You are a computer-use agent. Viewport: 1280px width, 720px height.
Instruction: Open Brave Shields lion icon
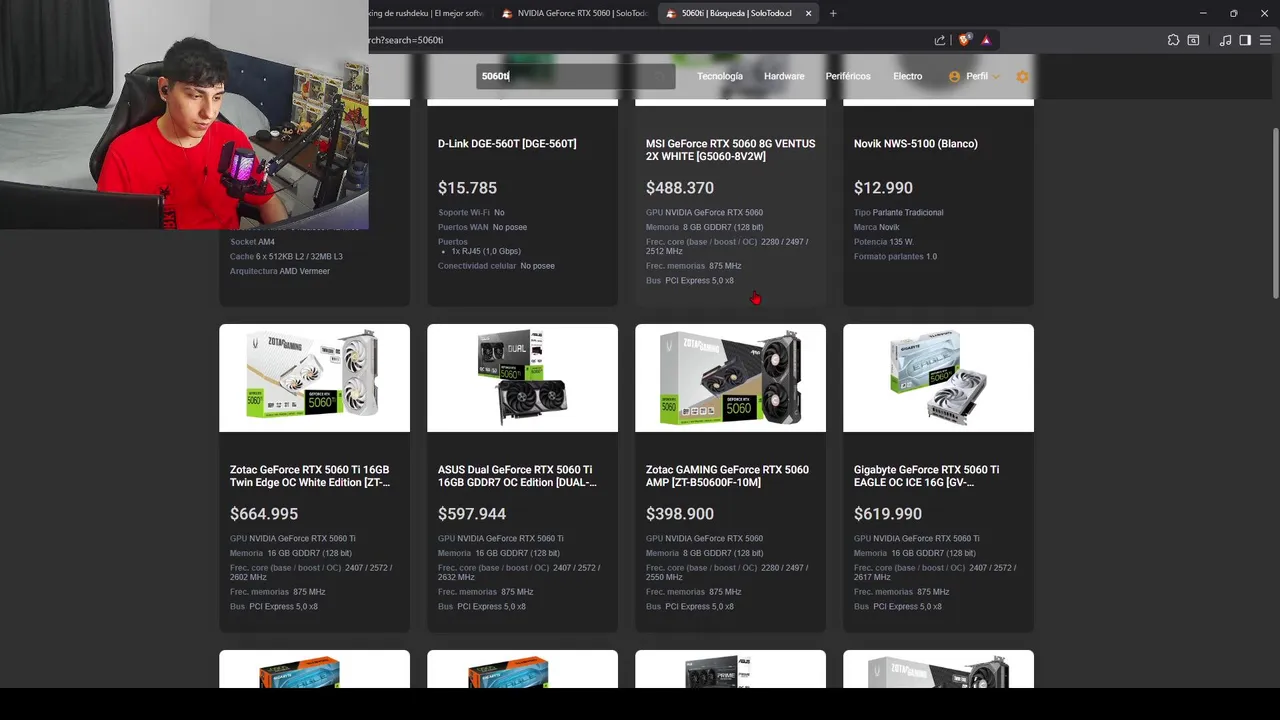coord(964,40)
